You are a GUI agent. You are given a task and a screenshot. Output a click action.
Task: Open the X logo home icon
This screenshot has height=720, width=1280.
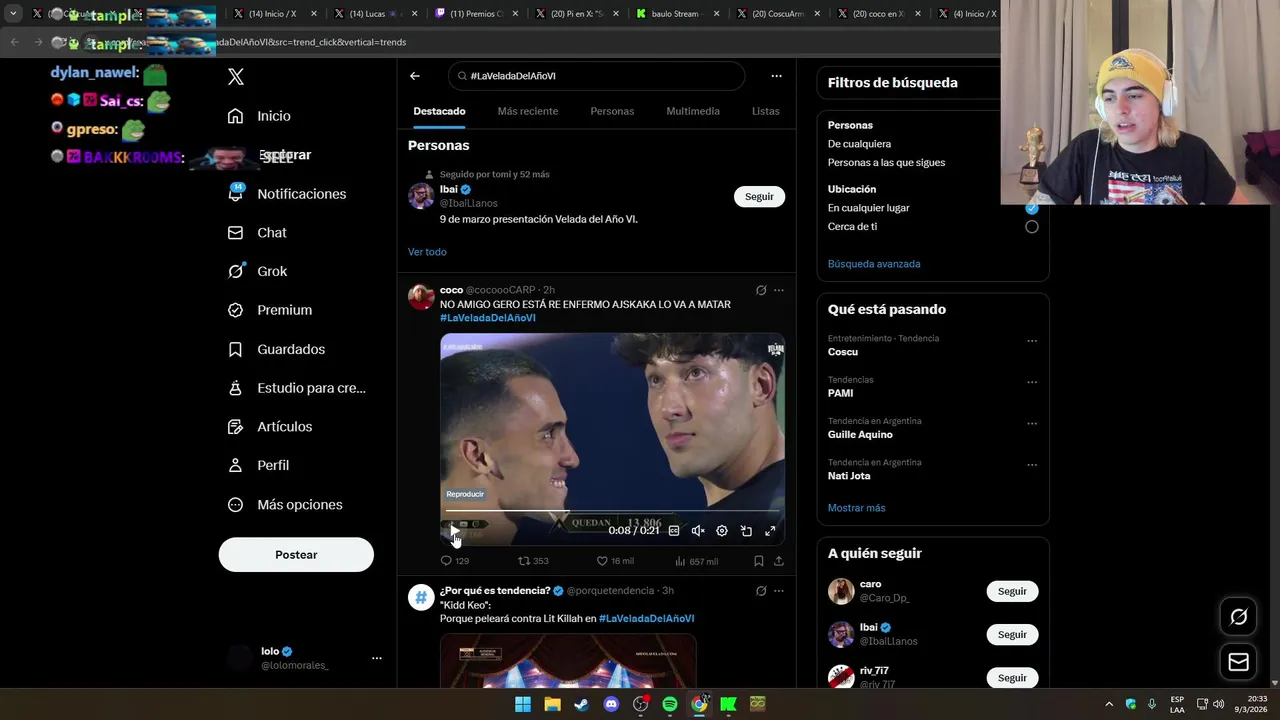click(236, 77)
